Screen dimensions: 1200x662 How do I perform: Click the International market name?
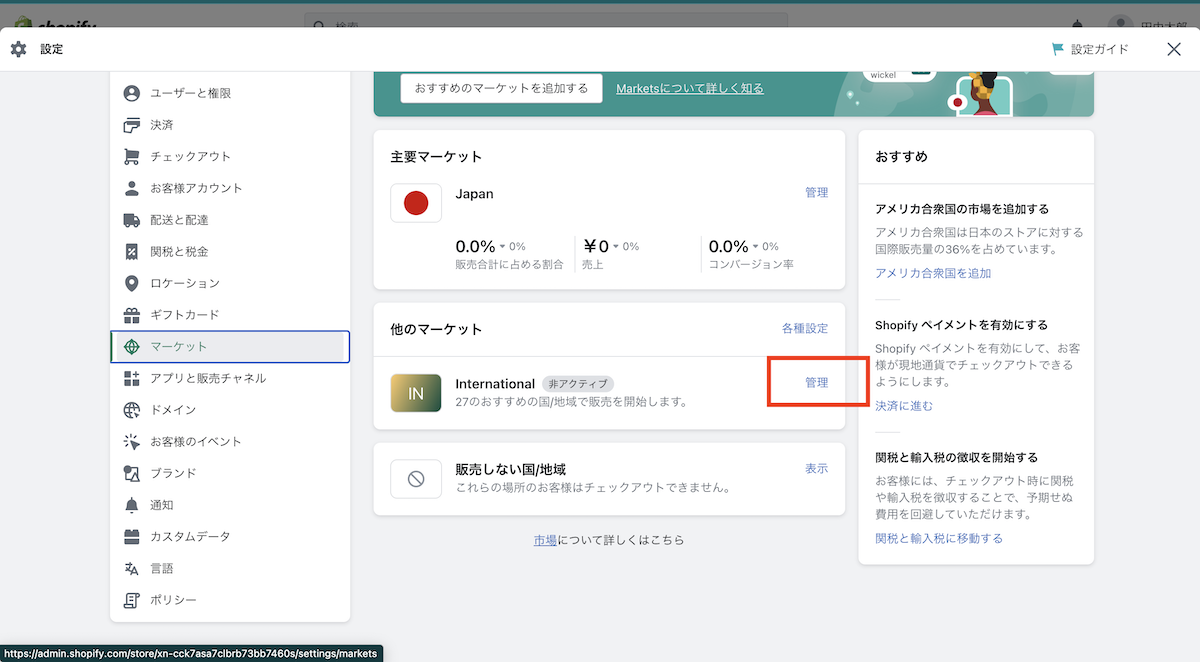coord(495,384)
